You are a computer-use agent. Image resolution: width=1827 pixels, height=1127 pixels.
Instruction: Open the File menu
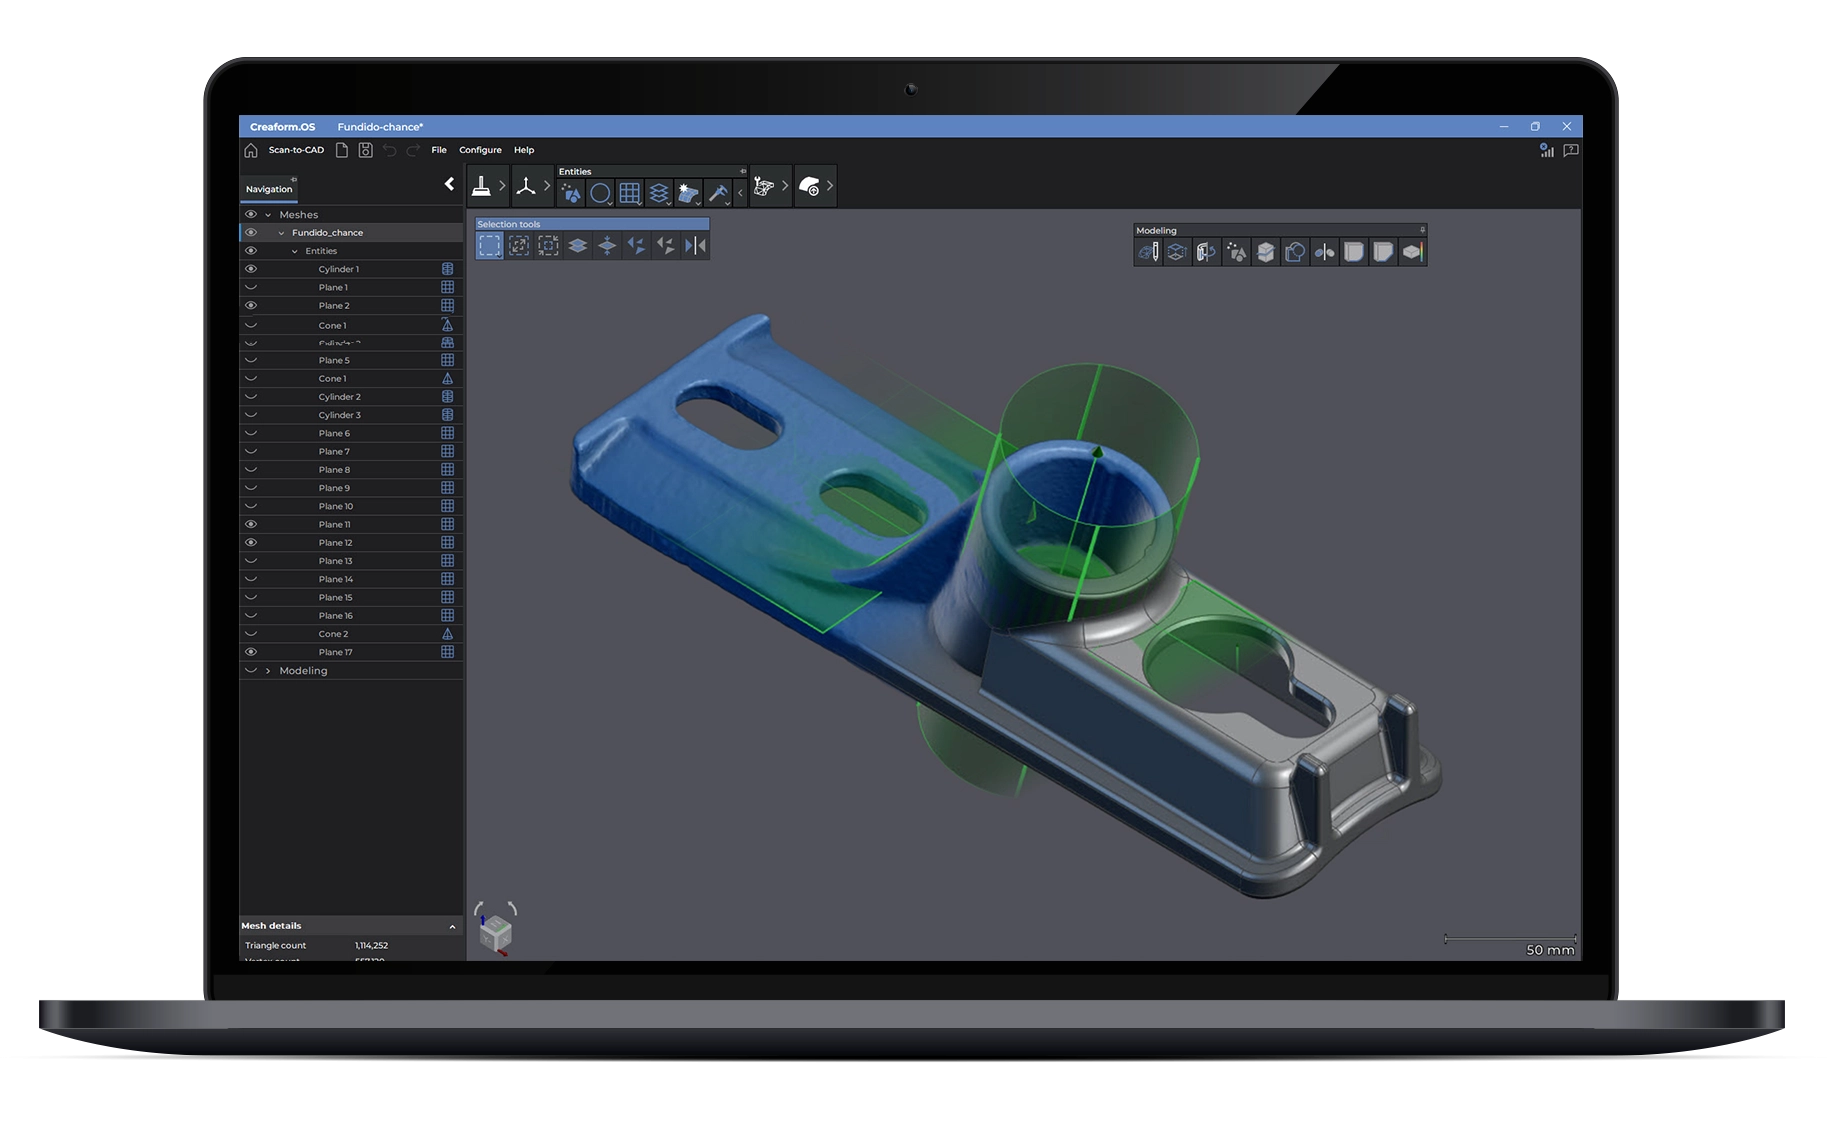[x=439, y=150]
